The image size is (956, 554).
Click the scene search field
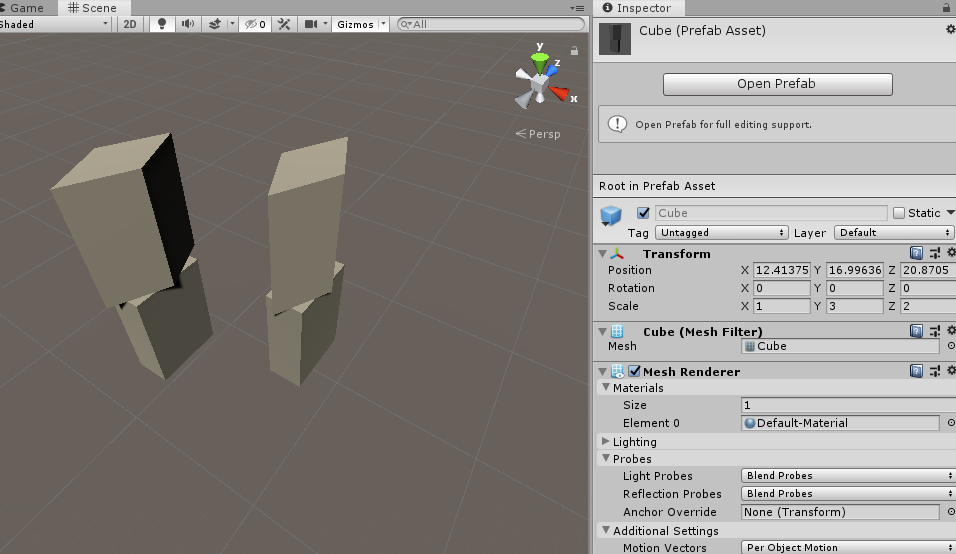491,24
